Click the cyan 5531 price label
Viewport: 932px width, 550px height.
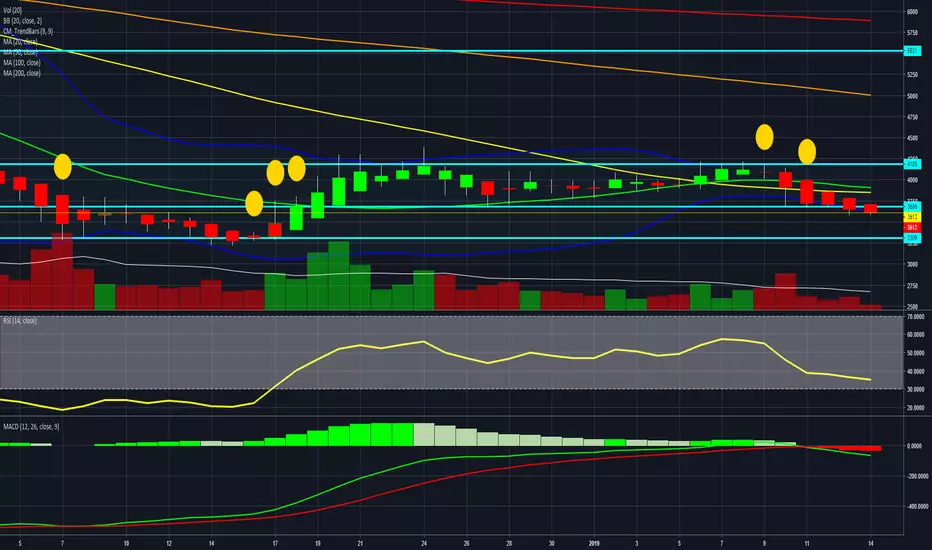click(x=912, y=51)
